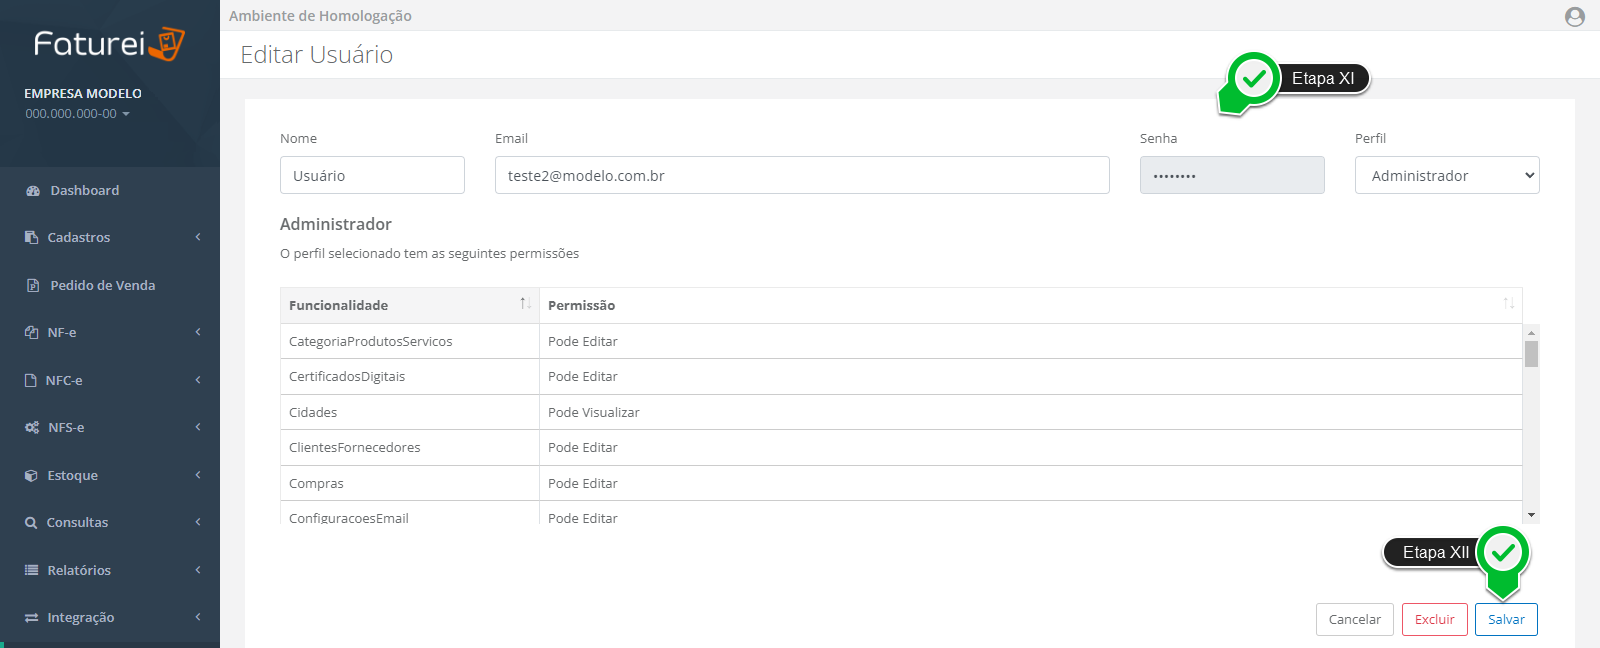Expand the Relatórios menu chevron
Screen dimensions: 1600x648
tap(198, 570)
